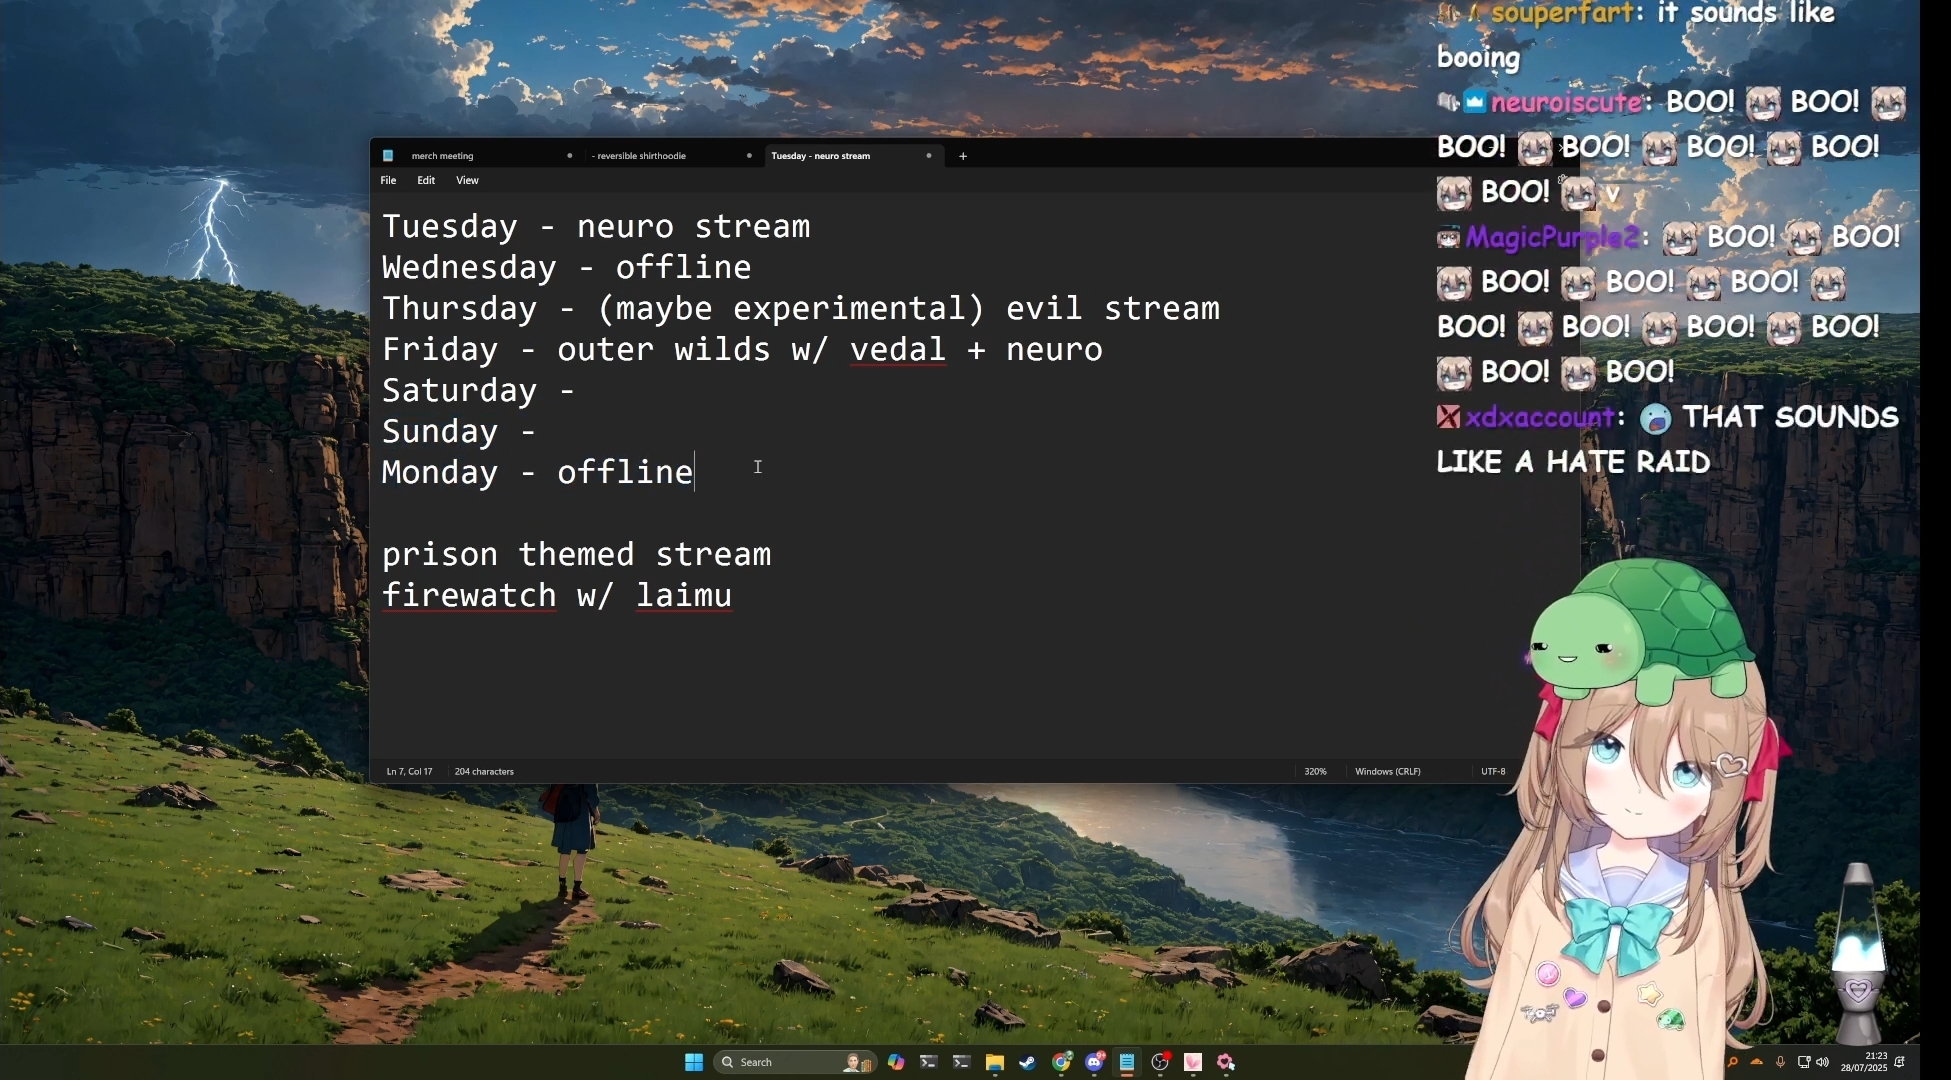The height and width of the screenshot is (1080, 1951).
Task: Open Steam from the taskbar
Action: (x=1028, y=1062)
